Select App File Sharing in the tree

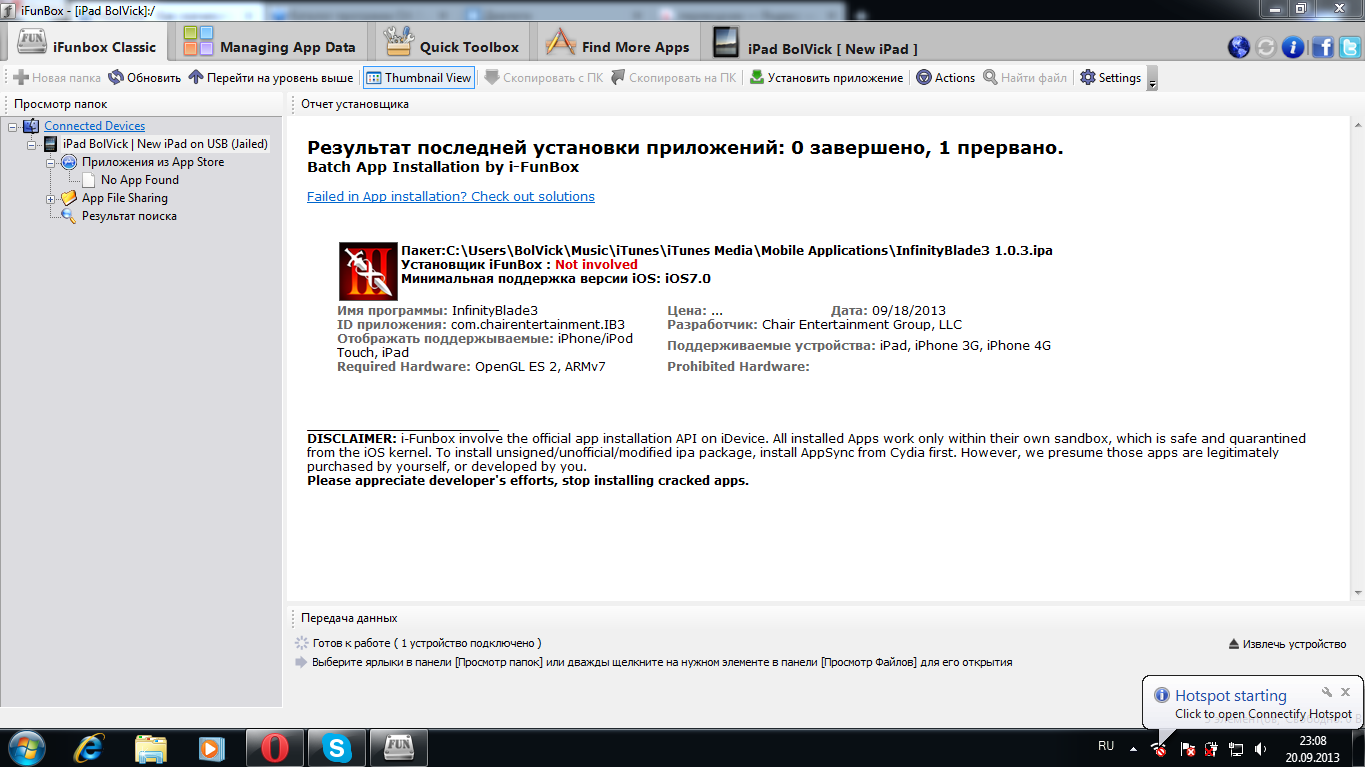point(125,198)
